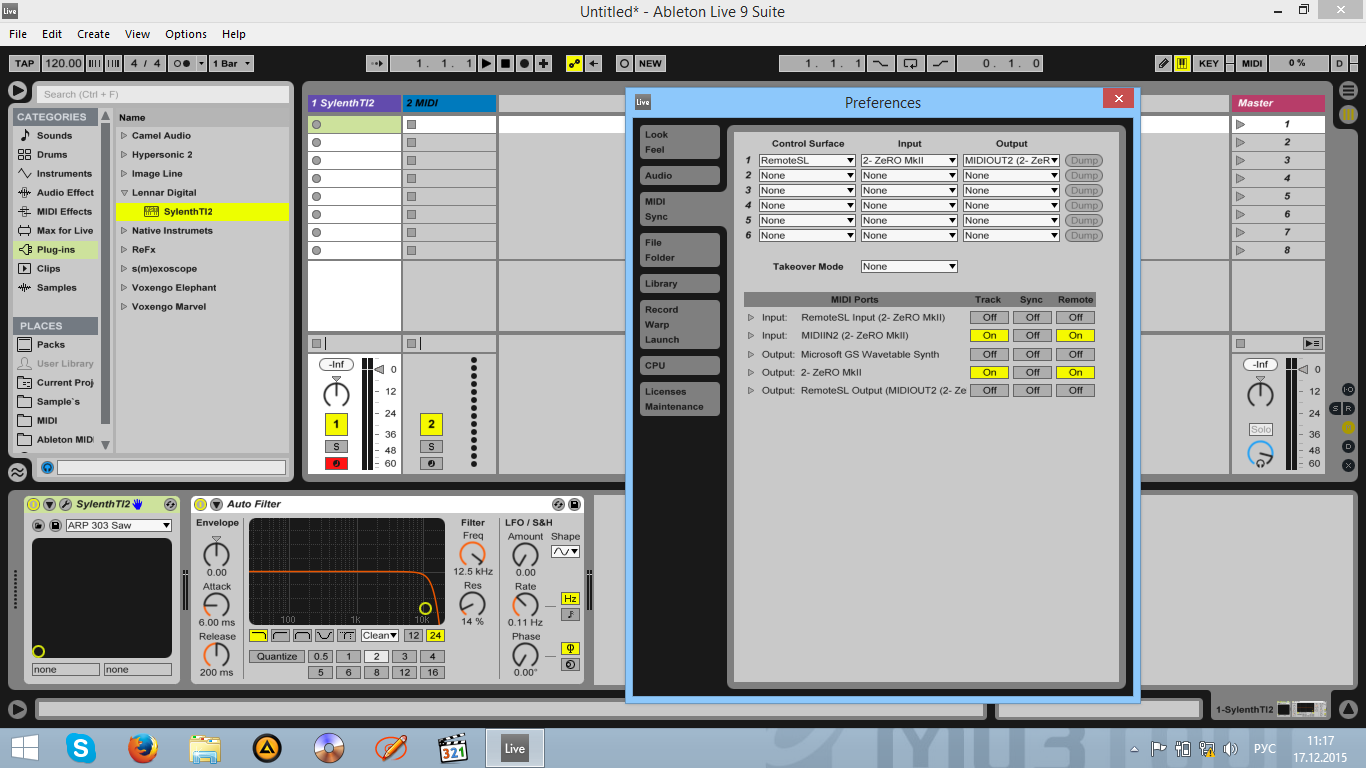Toggle the Computer MIDI Keyboard icon
The height and width of the screenshot is (768, 1366).
click(1182, 63)
